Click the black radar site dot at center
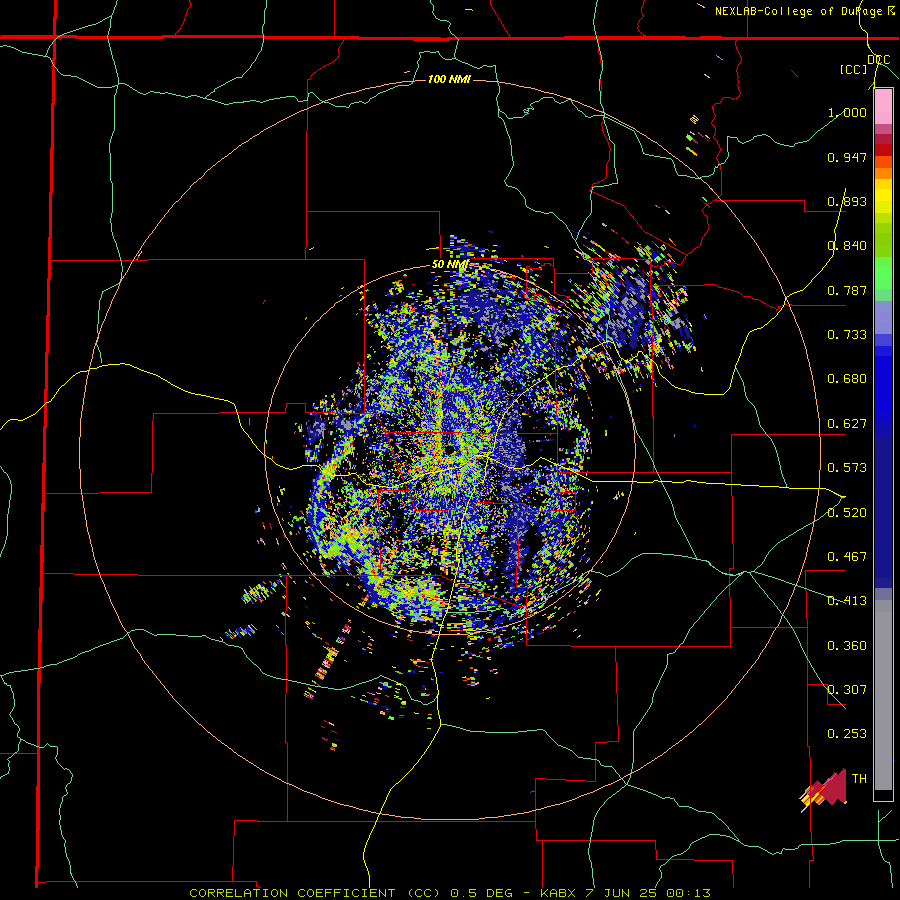The image size is (900, 900). [449, 449]
